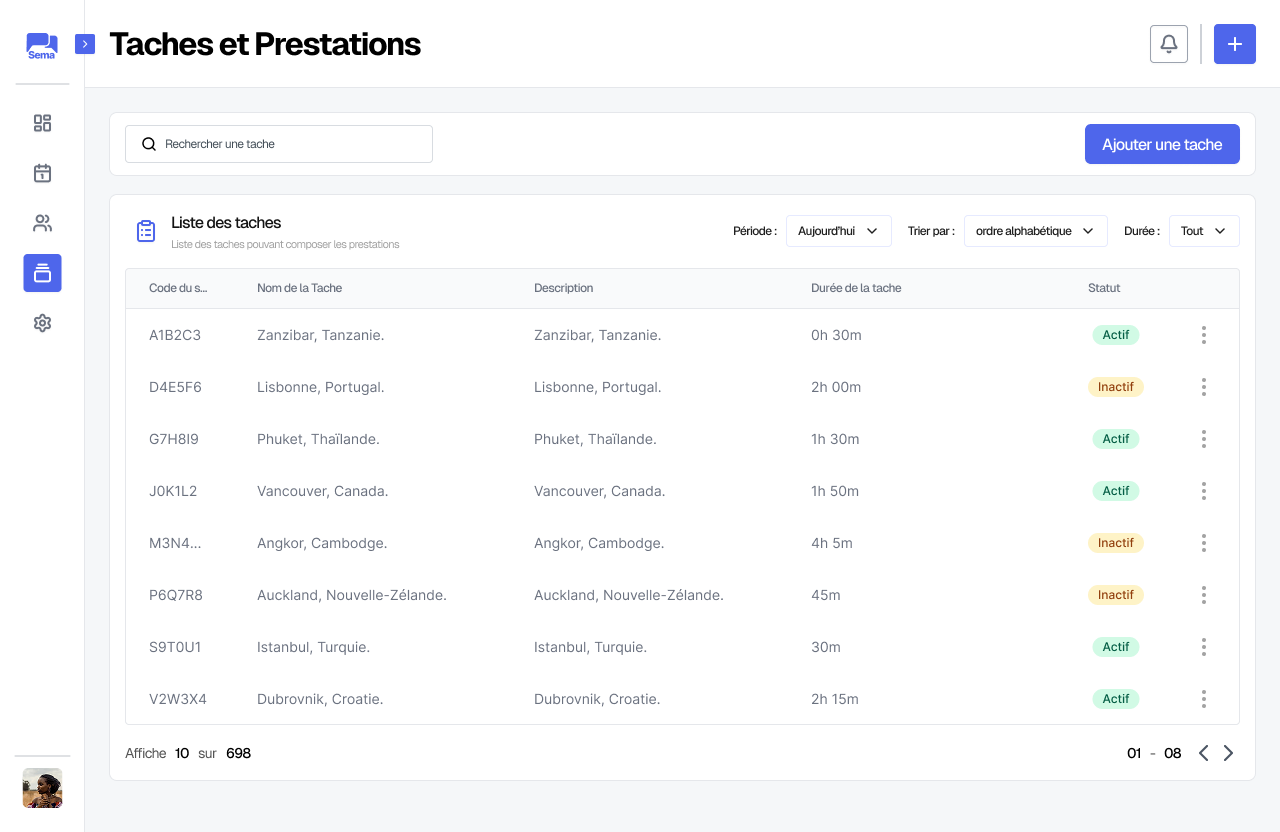The width and height of the screenshot is (1280, 832).
Task: Click the blue plus icon button
Action: click(1235, 44)
